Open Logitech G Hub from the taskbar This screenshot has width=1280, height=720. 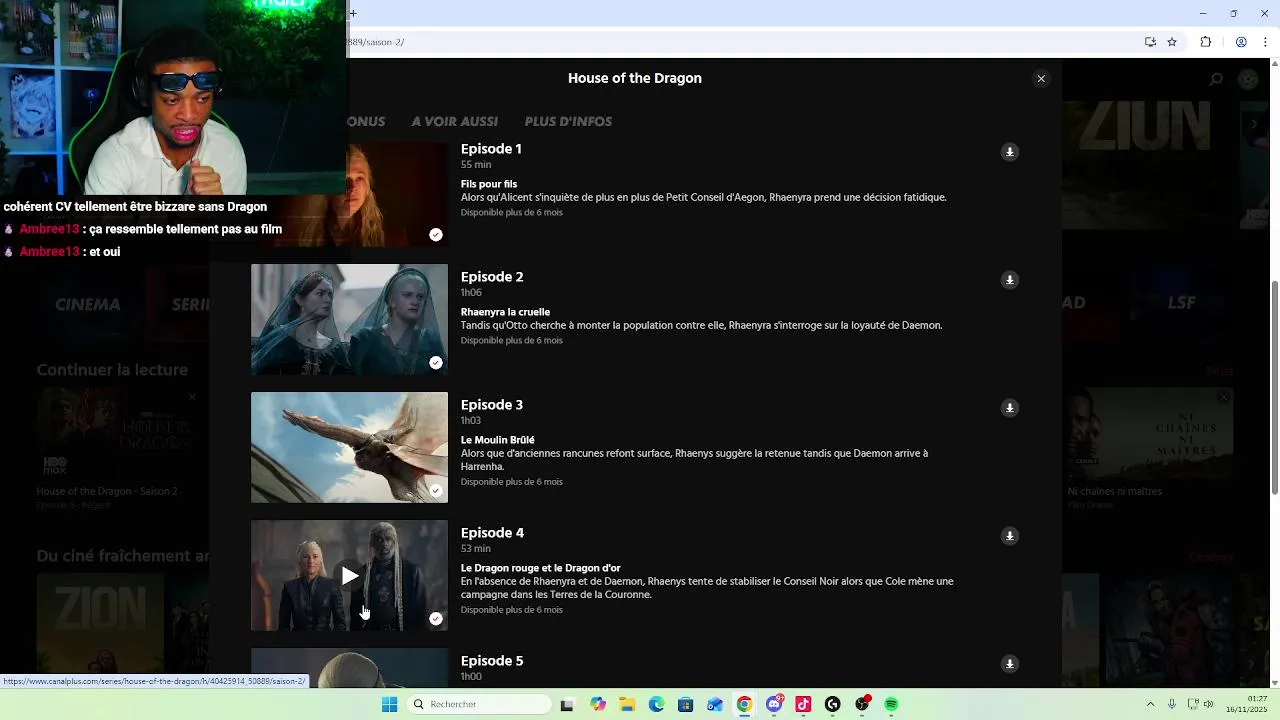[x=832, y=704]
